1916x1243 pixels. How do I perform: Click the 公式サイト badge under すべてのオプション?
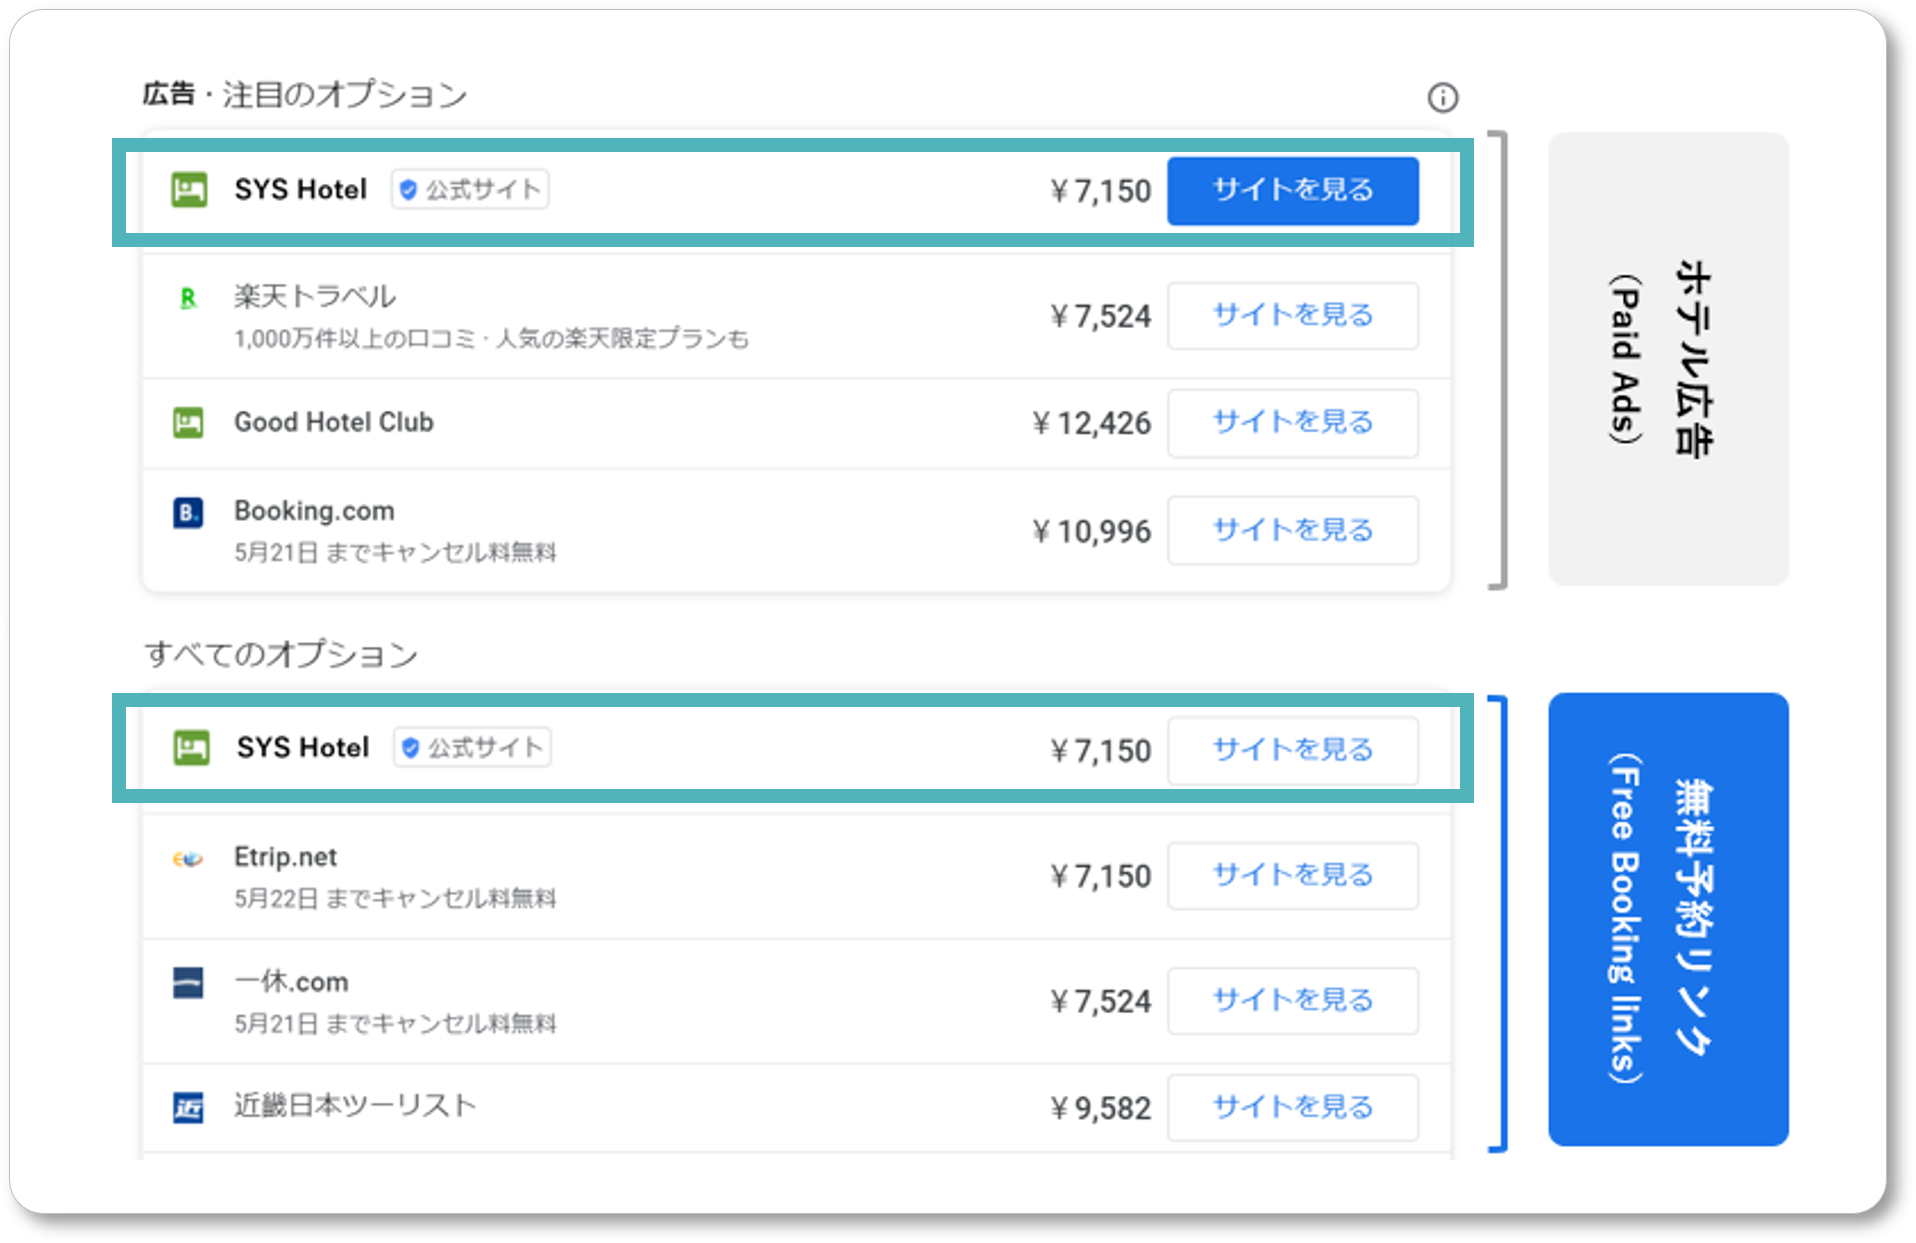[472, 747]
